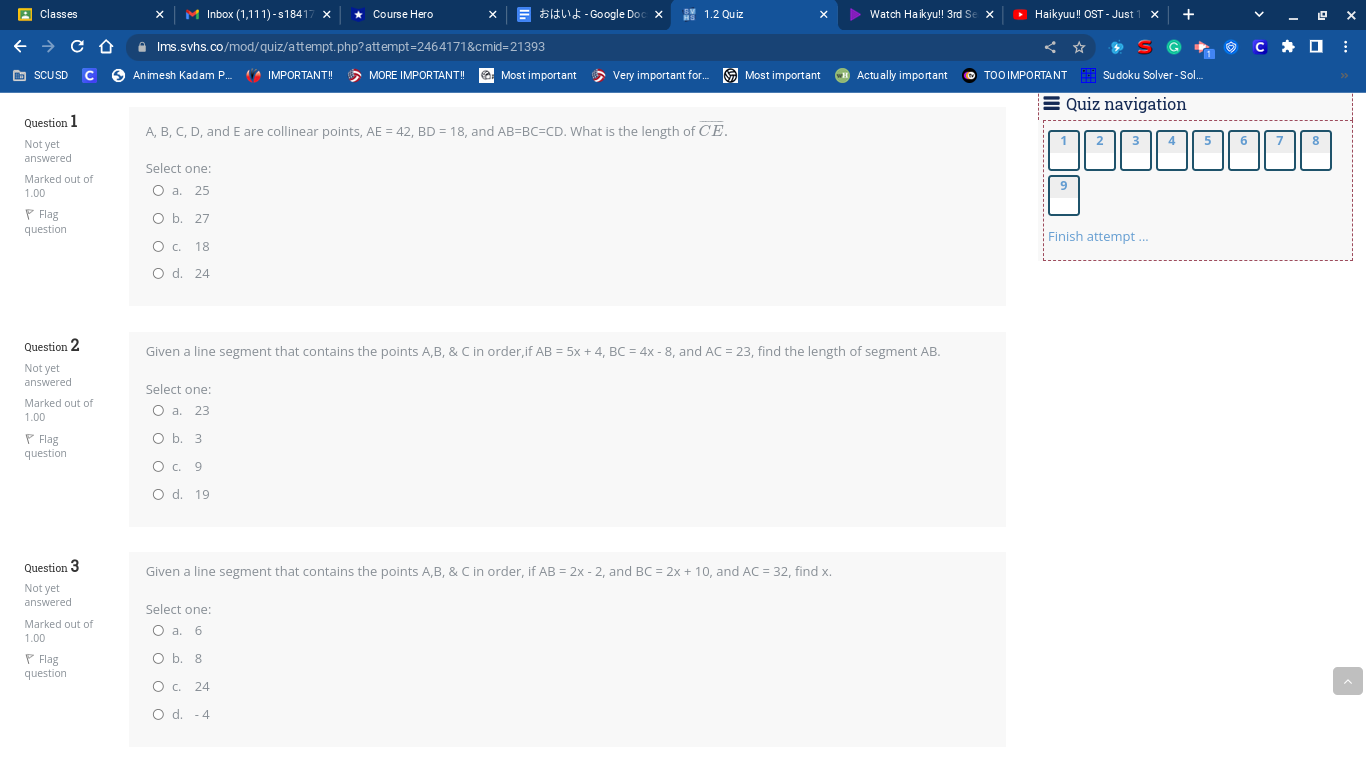Screen dimensions: 1366x768
Task: Open the Actually important bookmark
Action: pyautogui.click(x=891, y=75)
